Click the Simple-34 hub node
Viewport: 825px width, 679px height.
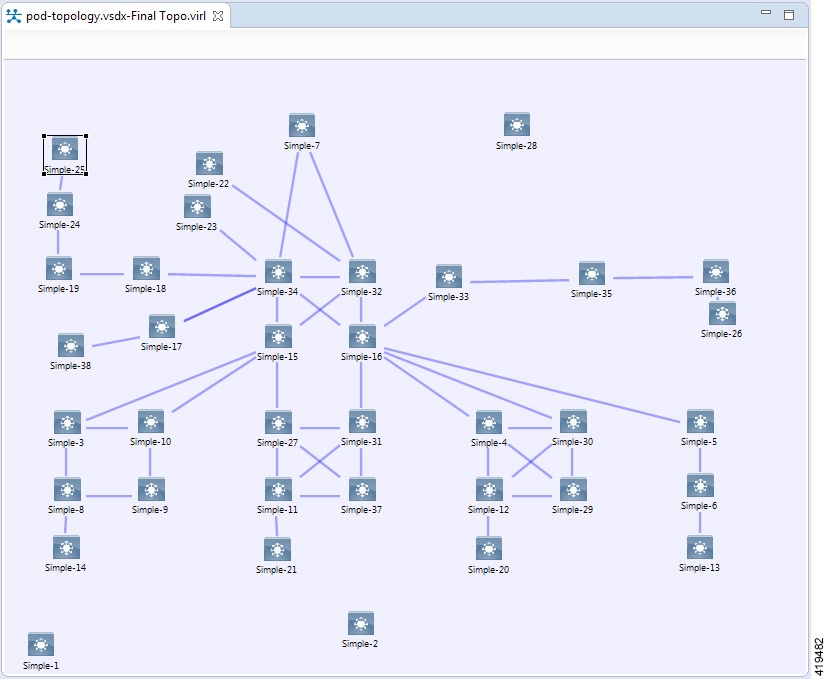coord(277,269)
